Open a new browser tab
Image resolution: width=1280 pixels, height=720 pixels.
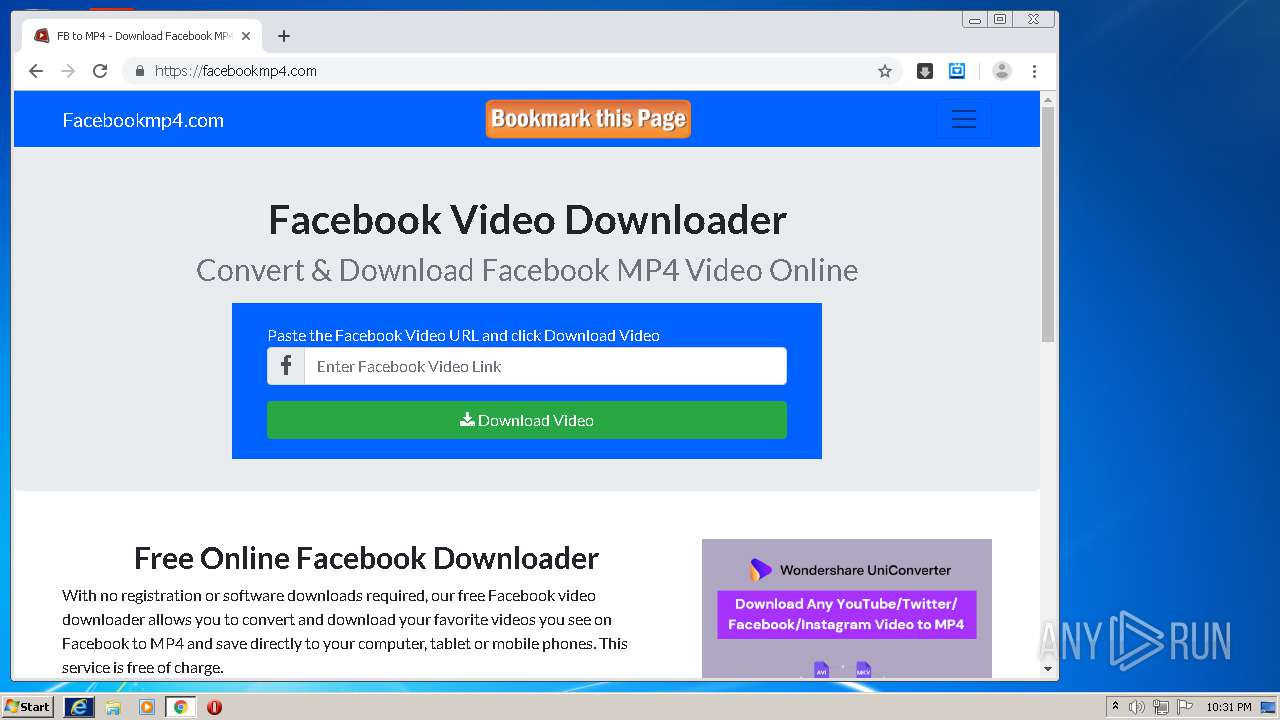pyautogui.click(x=284, y=36)
